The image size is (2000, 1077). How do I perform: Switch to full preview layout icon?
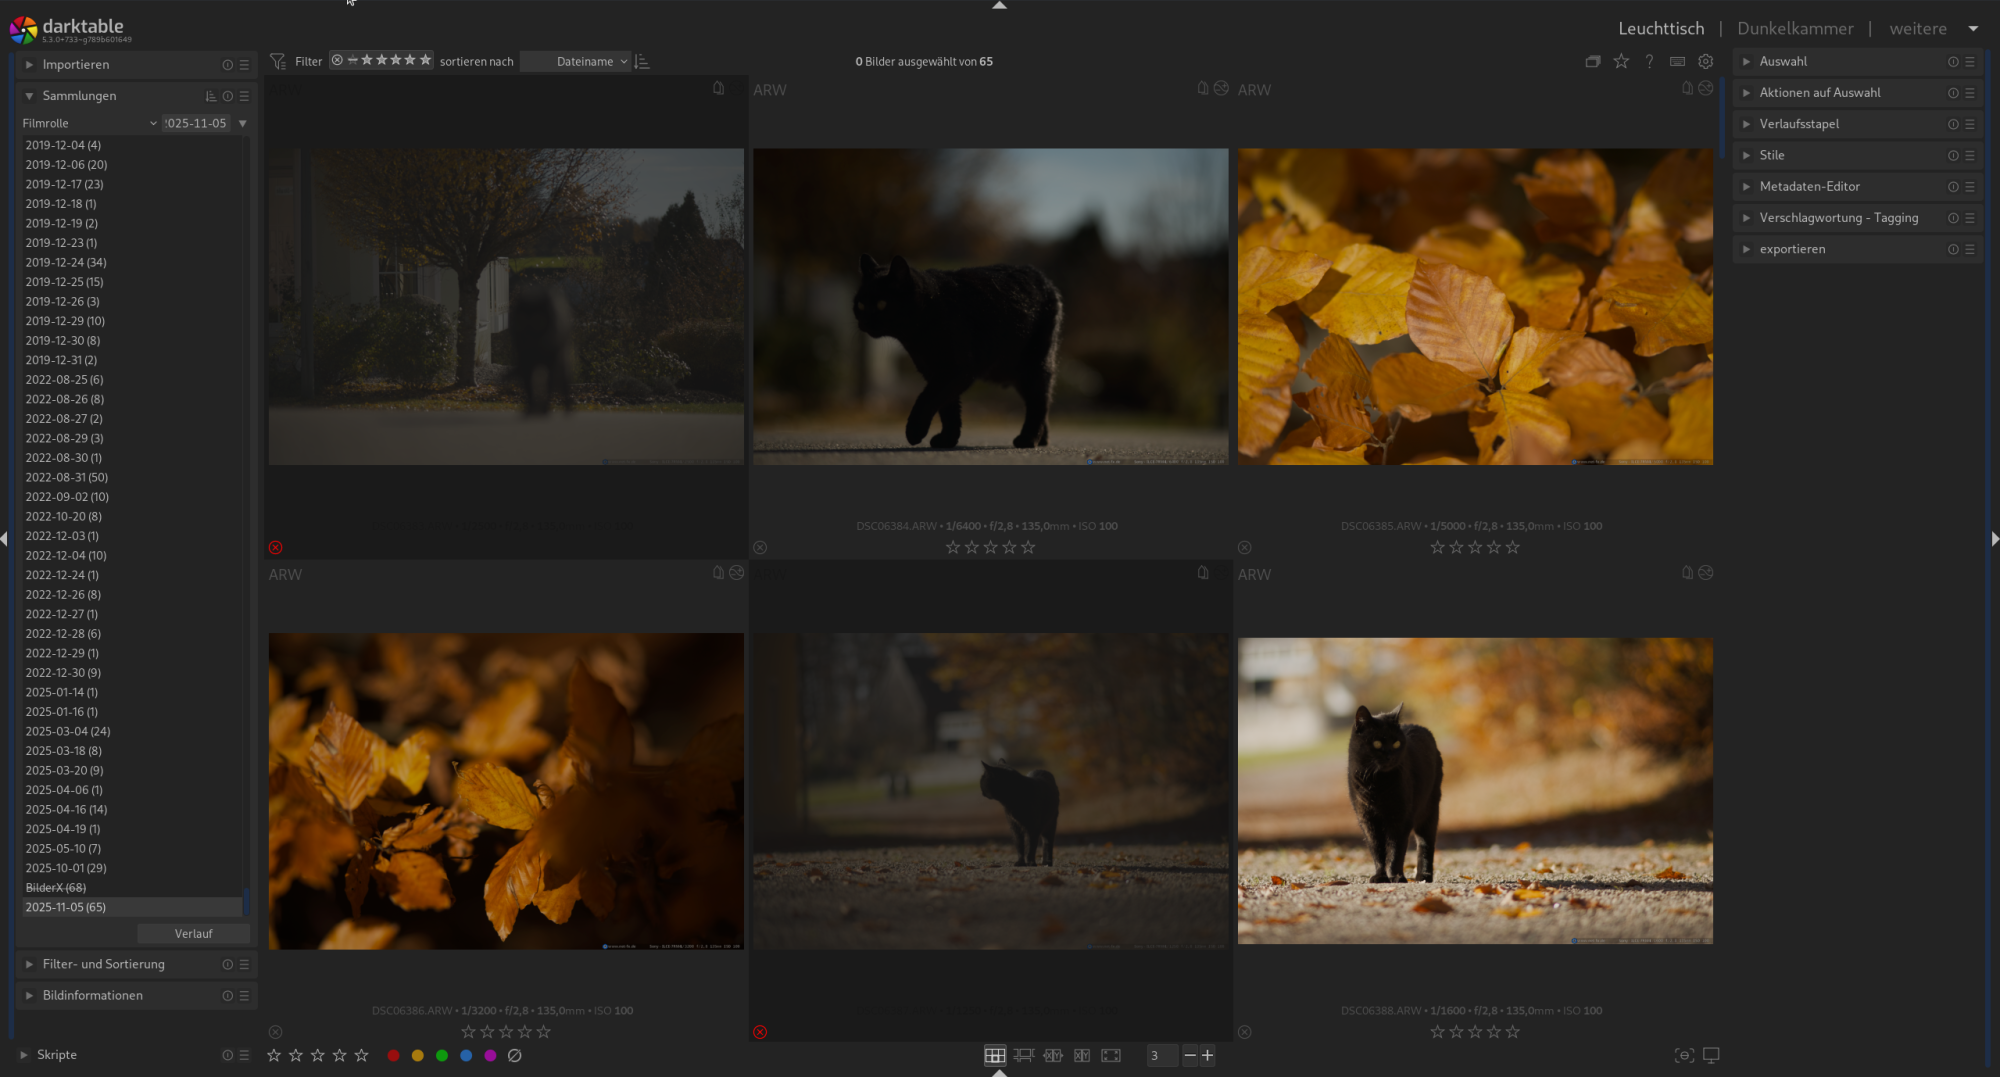pyautogui.click(x=1111, y=1056)
